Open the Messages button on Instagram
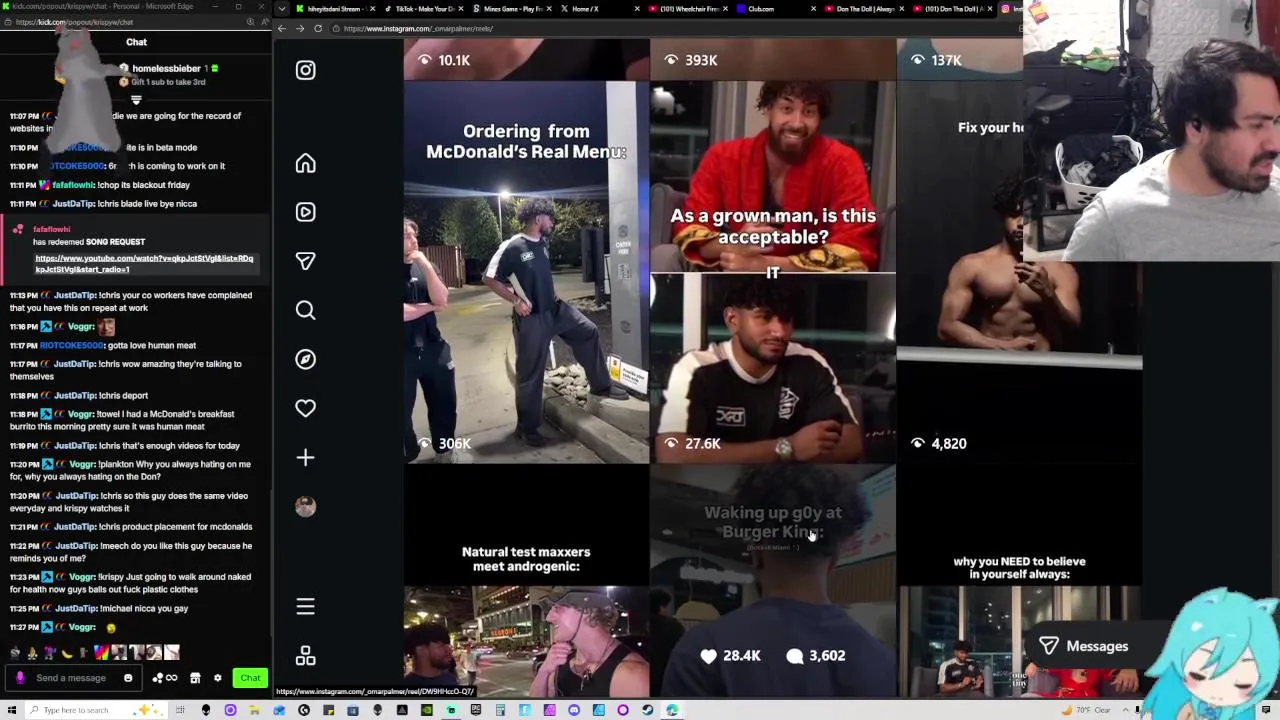This screenshot has height=720, width=1280. (1085, 646)
